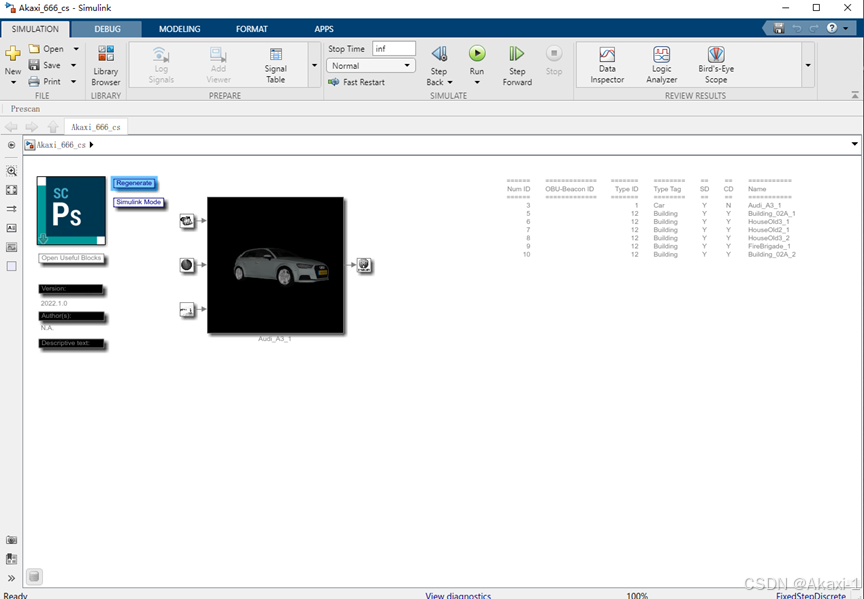
Task: Open the Step Back dropdown arrow
Action: click(x=450, y=83)
